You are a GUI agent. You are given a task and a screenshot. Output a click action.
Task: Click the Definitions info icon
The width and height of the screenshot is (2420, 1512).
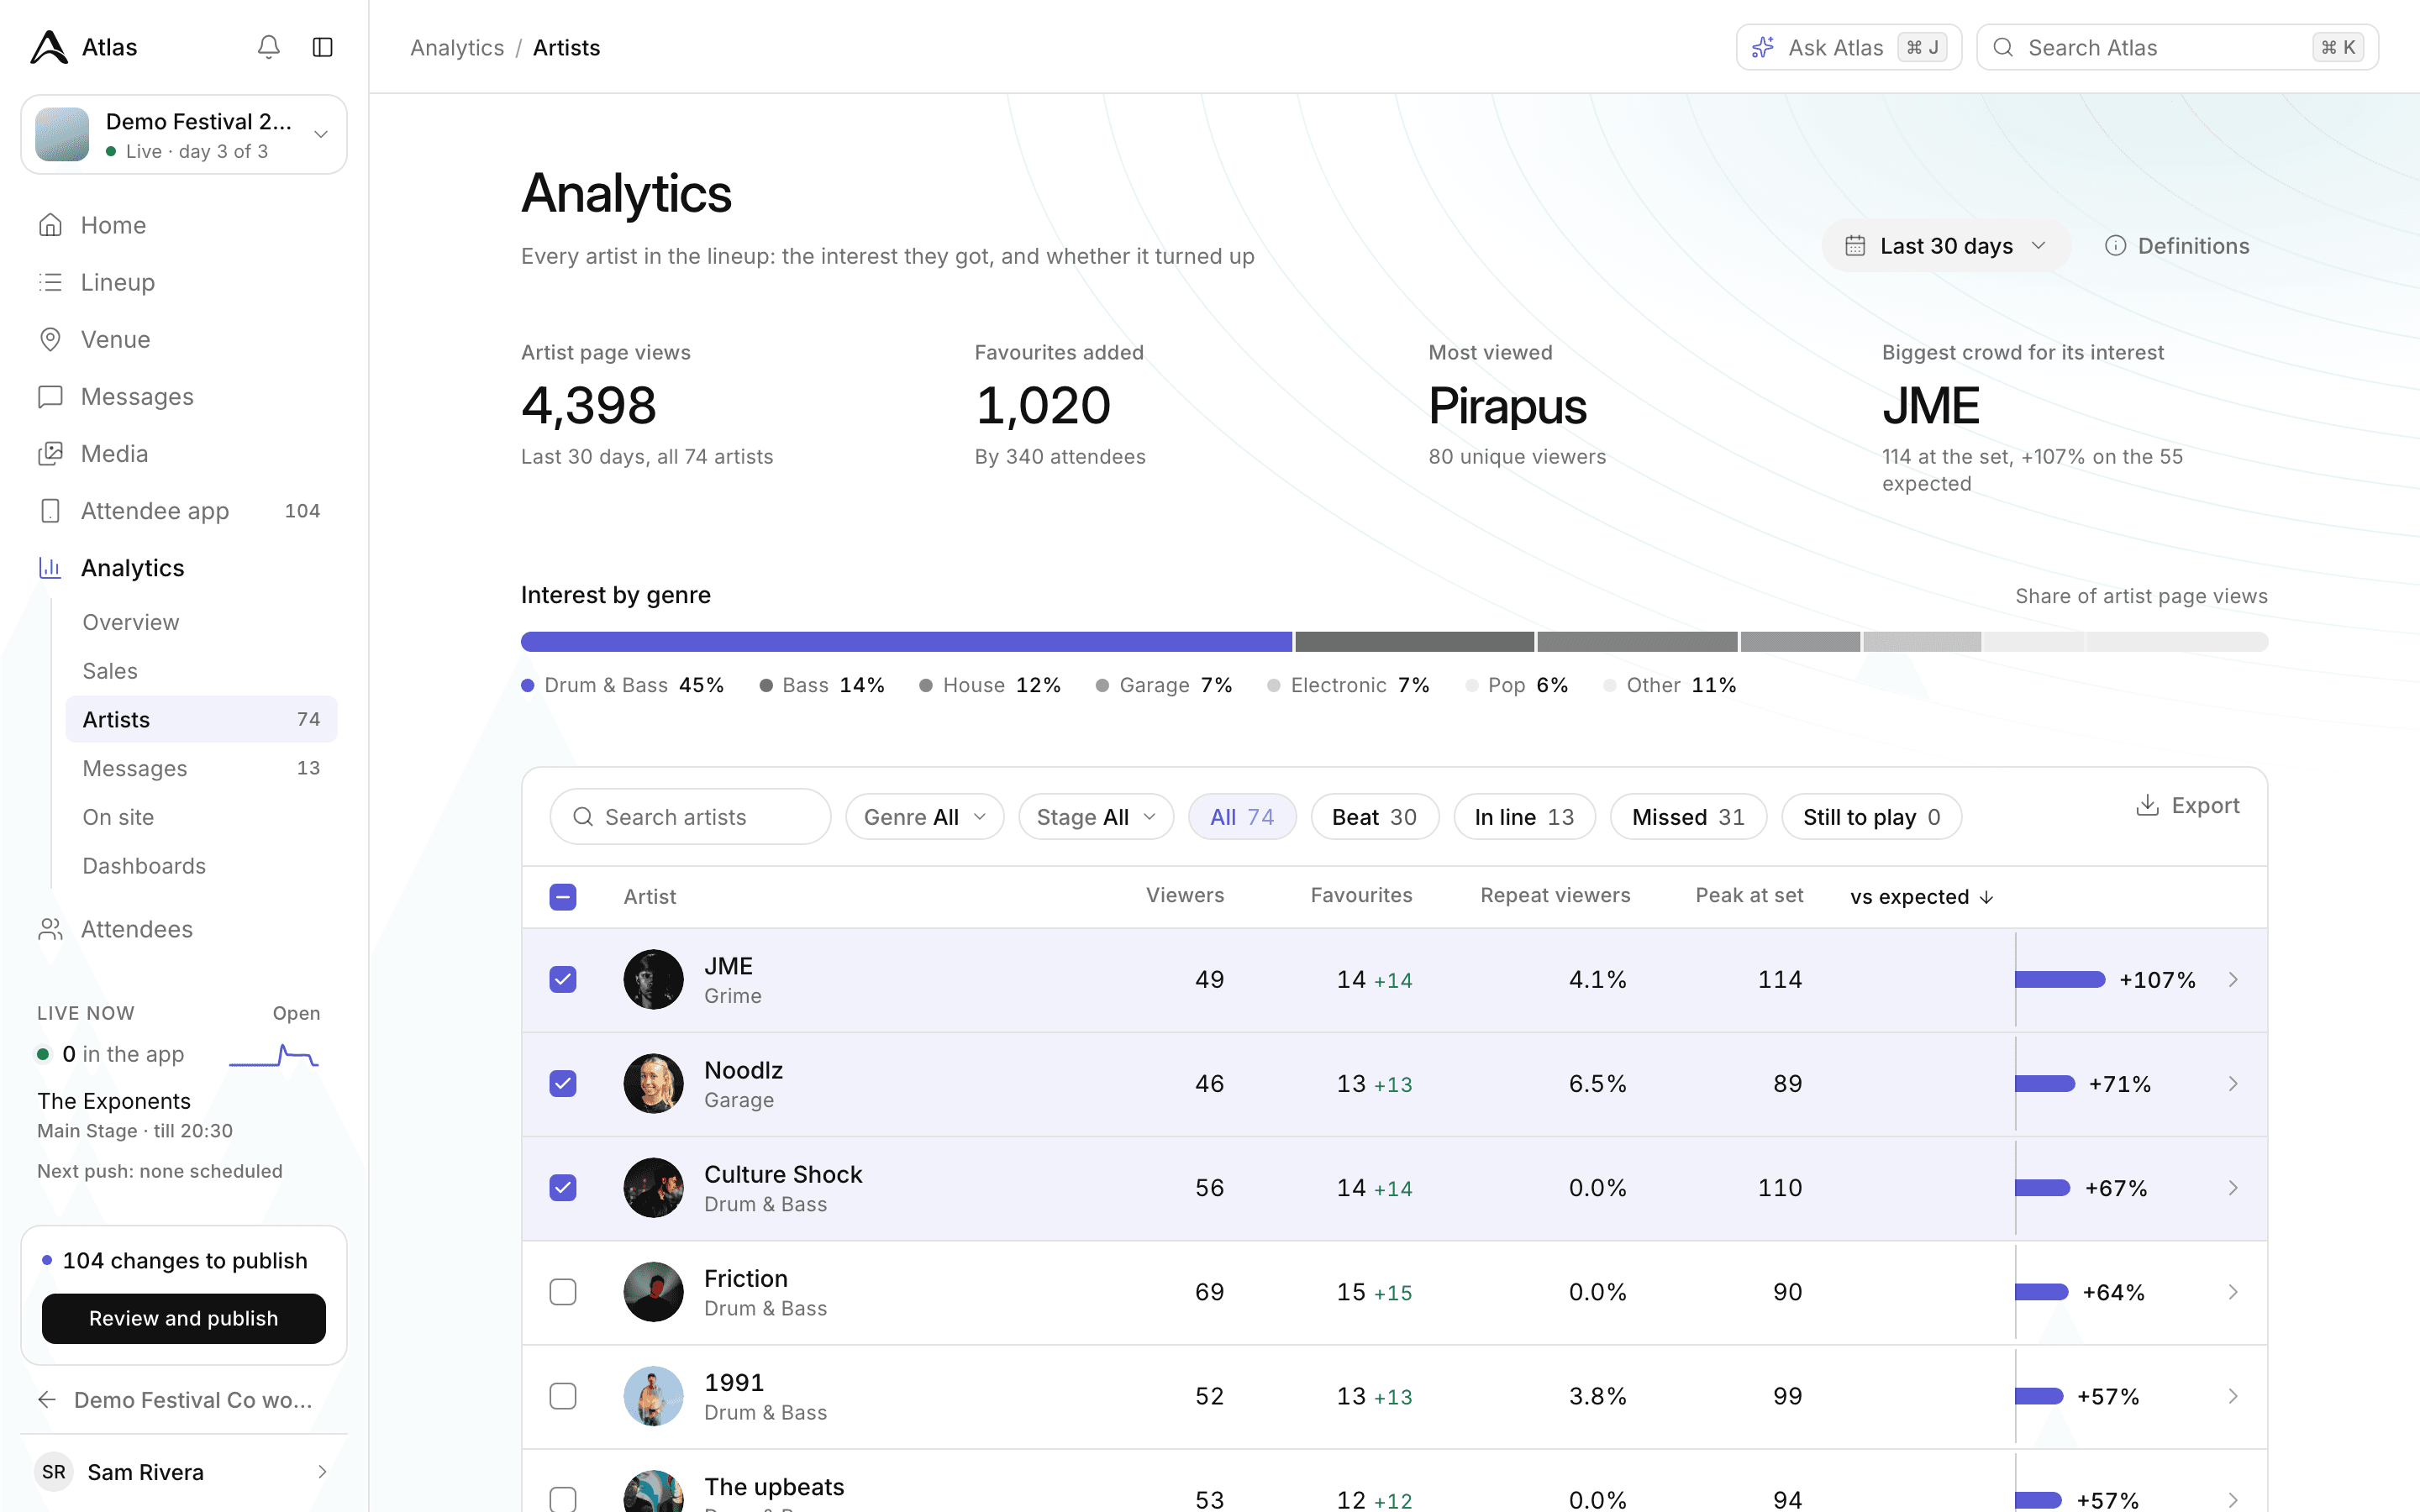tap(2115, 246)
